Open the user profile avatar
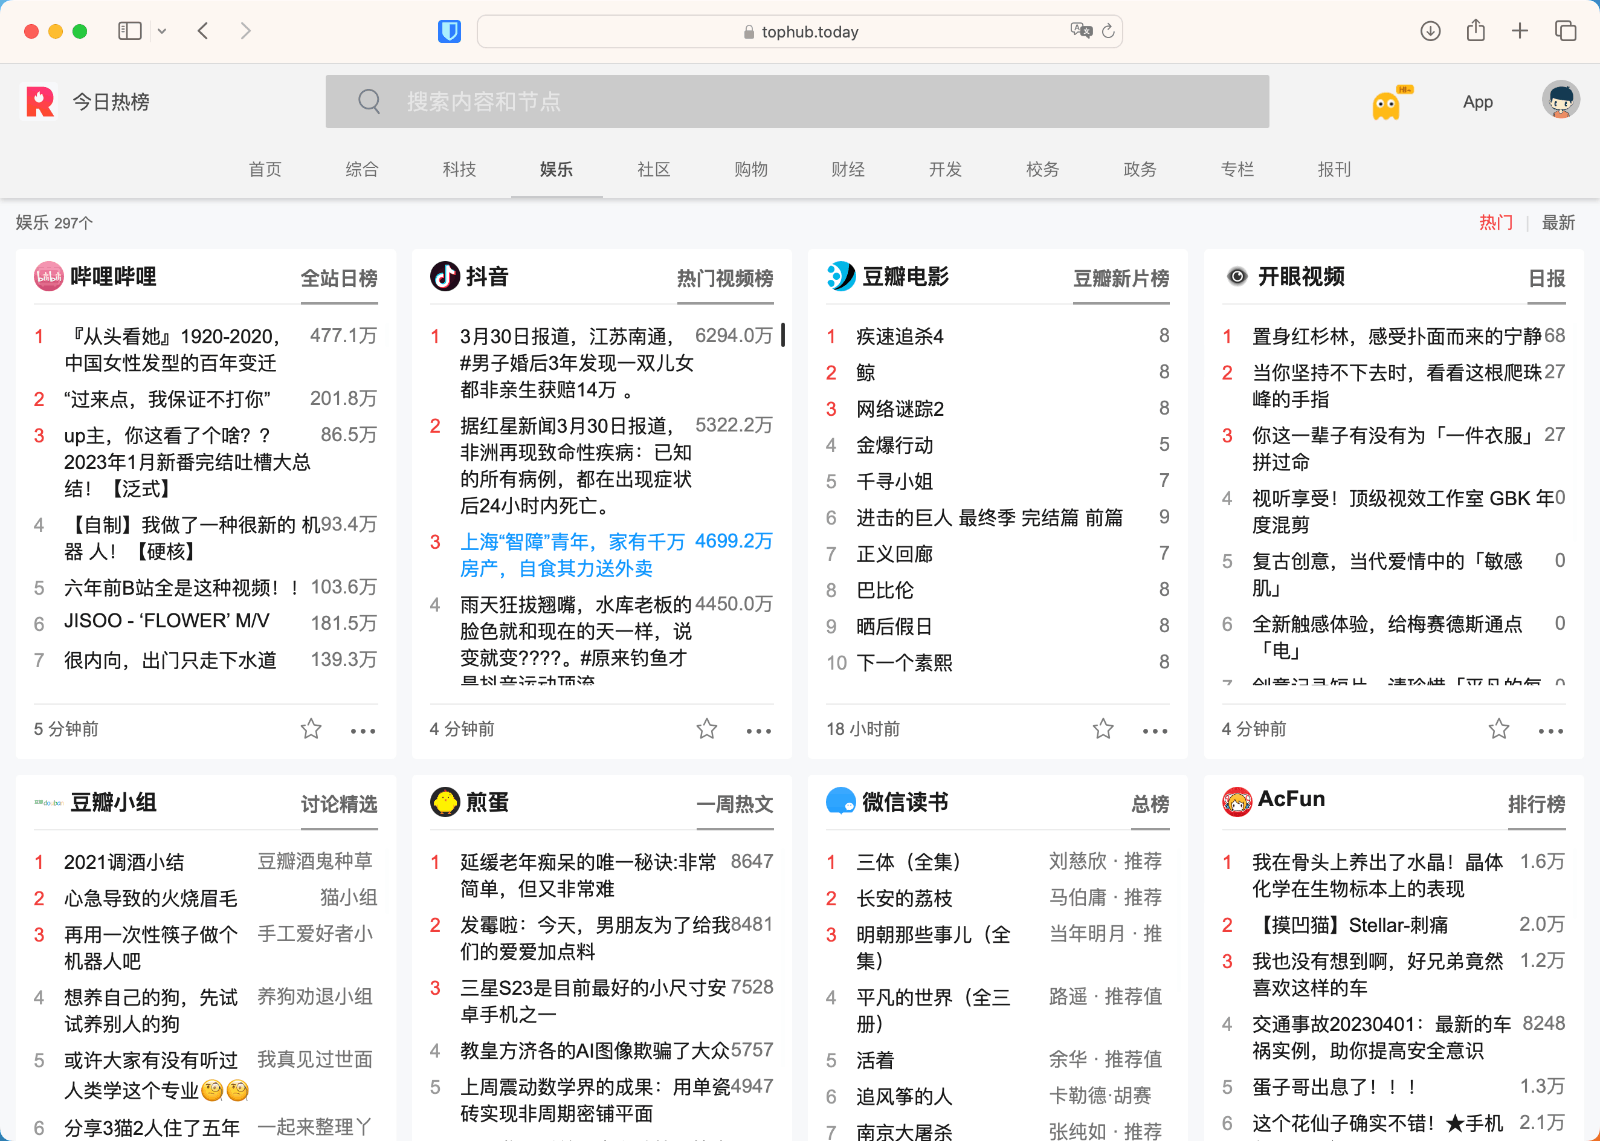1600x1141 pixels. (x=1560, y=100)
